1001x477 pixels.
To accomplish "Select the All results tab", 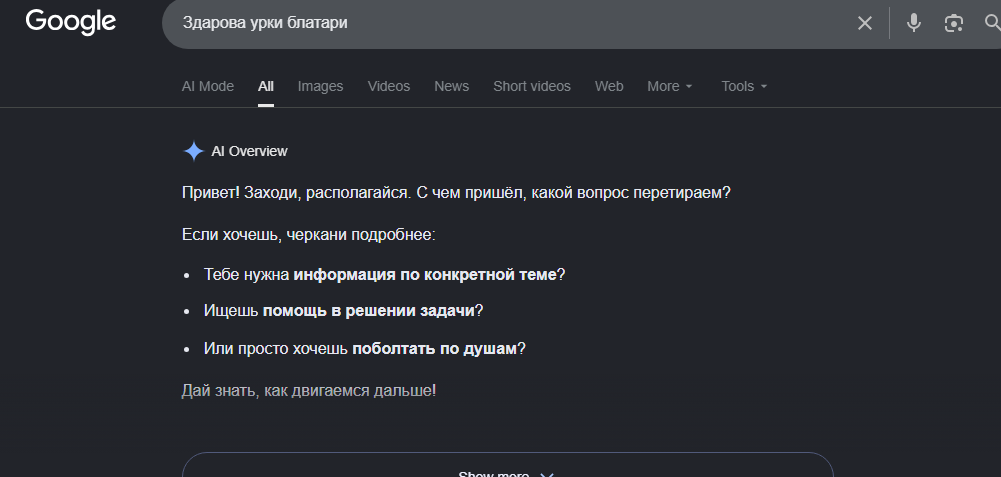I will (x=266, y=86).
